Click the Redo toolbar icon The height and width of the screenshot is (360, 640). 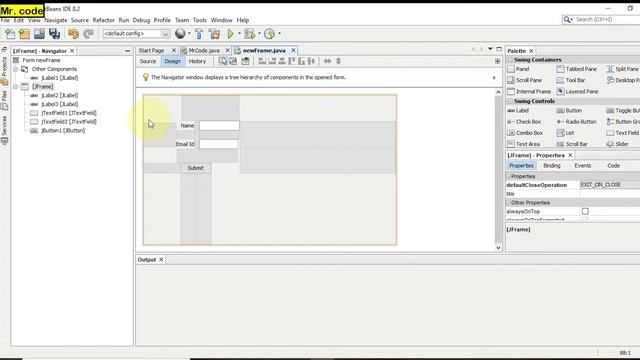pos(89,34)
